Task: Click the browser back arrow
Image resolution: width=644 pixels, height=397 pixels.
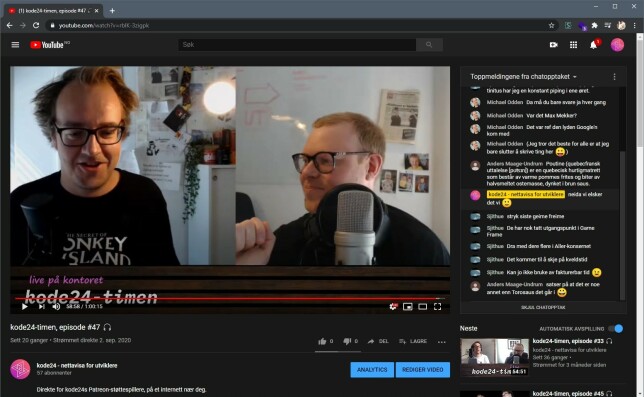Action: coord(9,25)
